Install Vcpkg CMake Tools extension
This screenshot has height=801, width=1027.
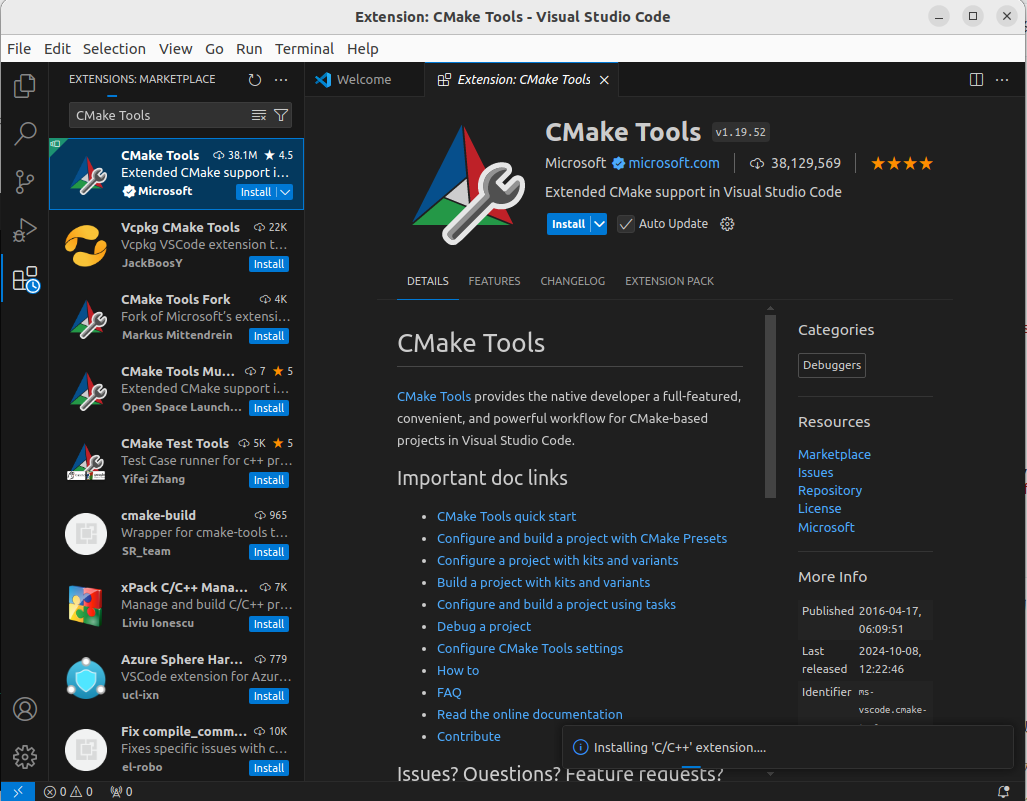(269, 264)
